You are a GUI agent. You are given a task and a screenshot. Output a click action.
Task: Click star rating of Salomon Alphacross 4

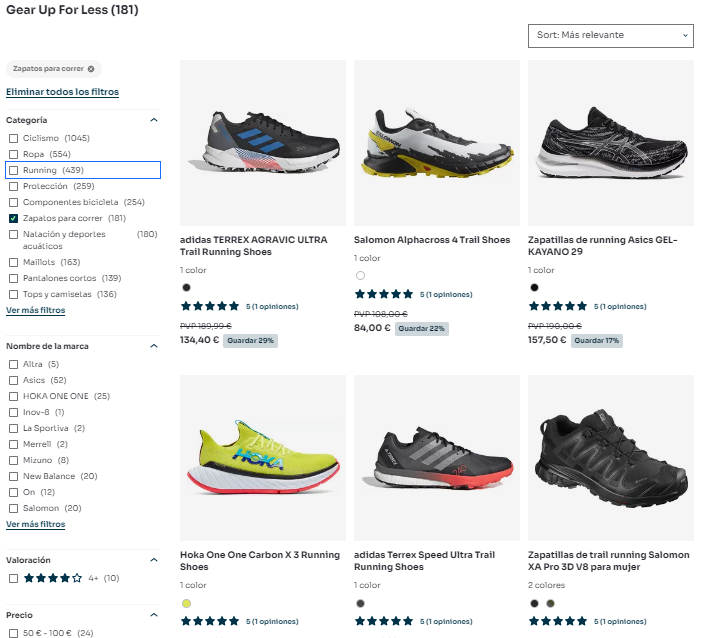point(385,294)
